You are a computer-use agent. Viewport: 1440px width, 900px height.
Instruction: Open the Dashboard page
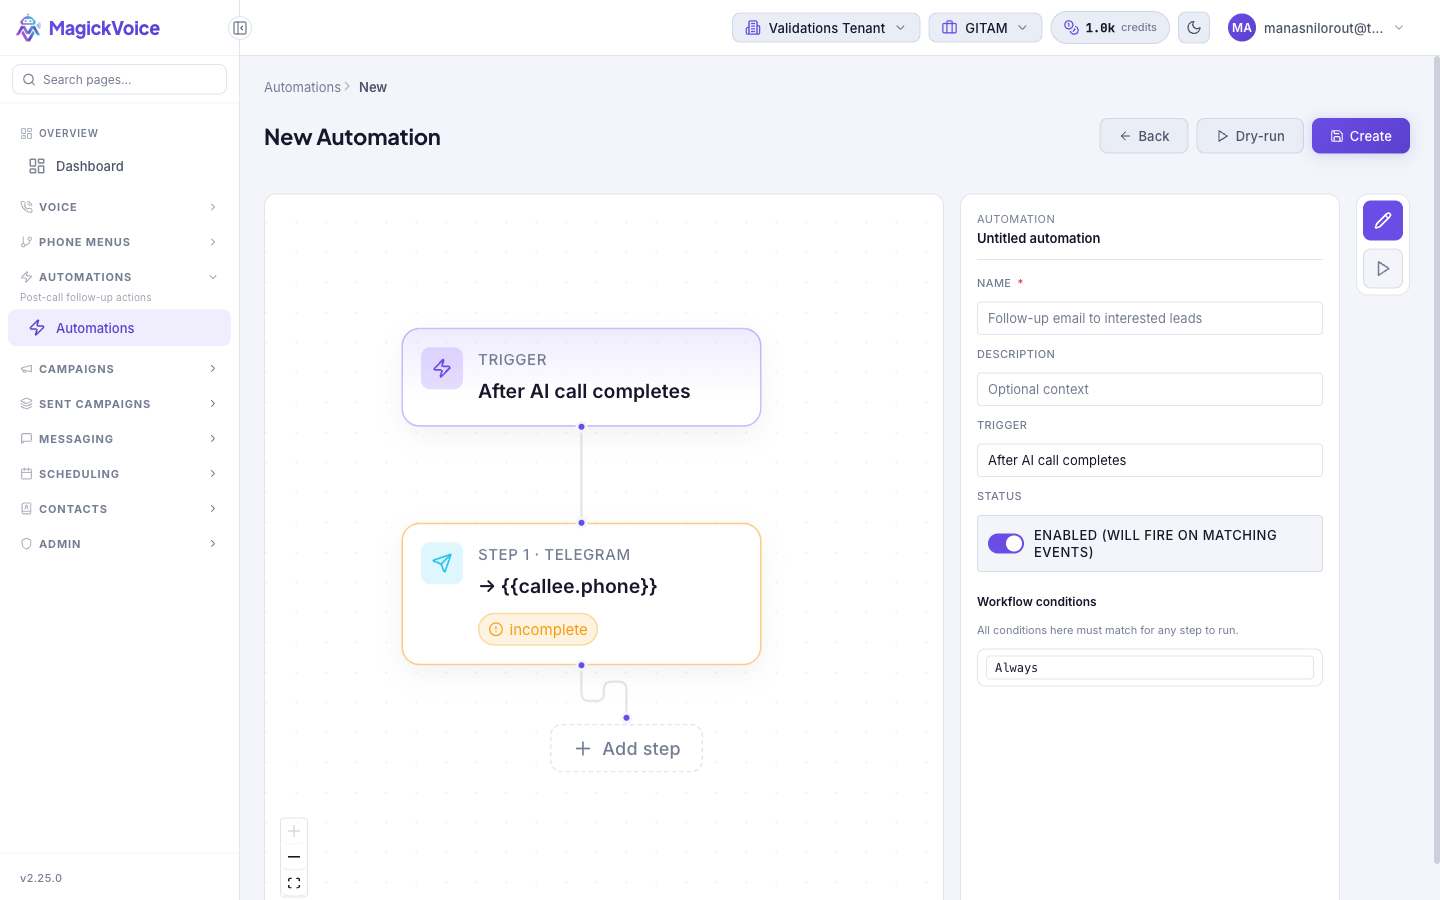click(x=119, y=166)
